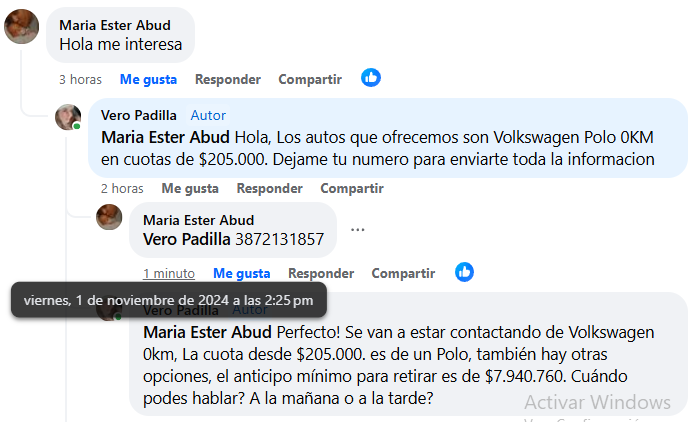
Task: Click Maria's small avatar beside the phone number reply
Action: tap(109, 216)
